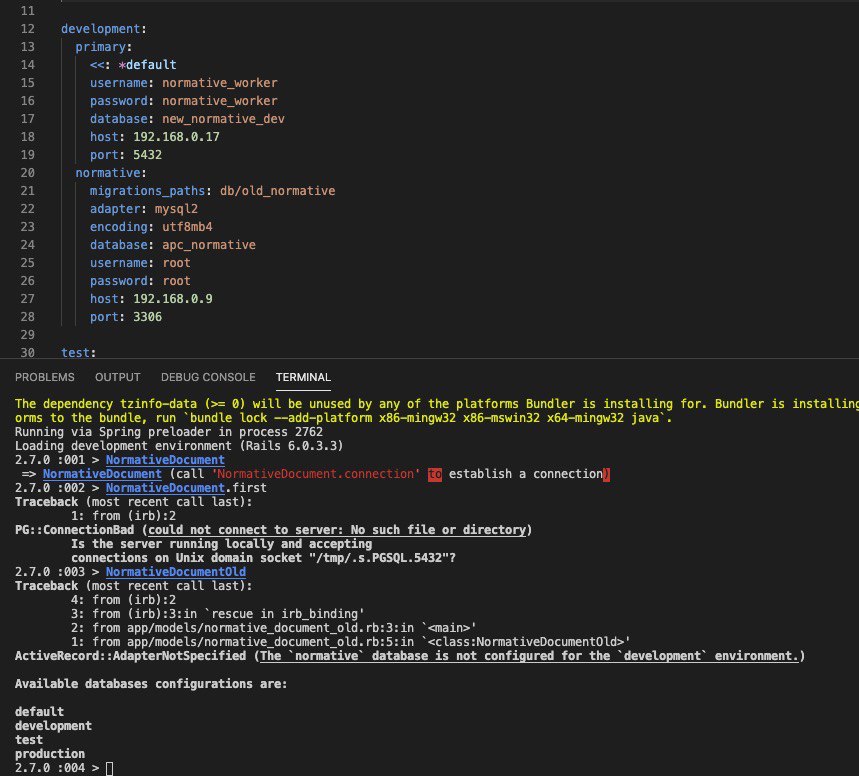Viewport: 859px width, 776px height.
Task: Click 'root' value on password line 26
Action: tap(176, 281)
